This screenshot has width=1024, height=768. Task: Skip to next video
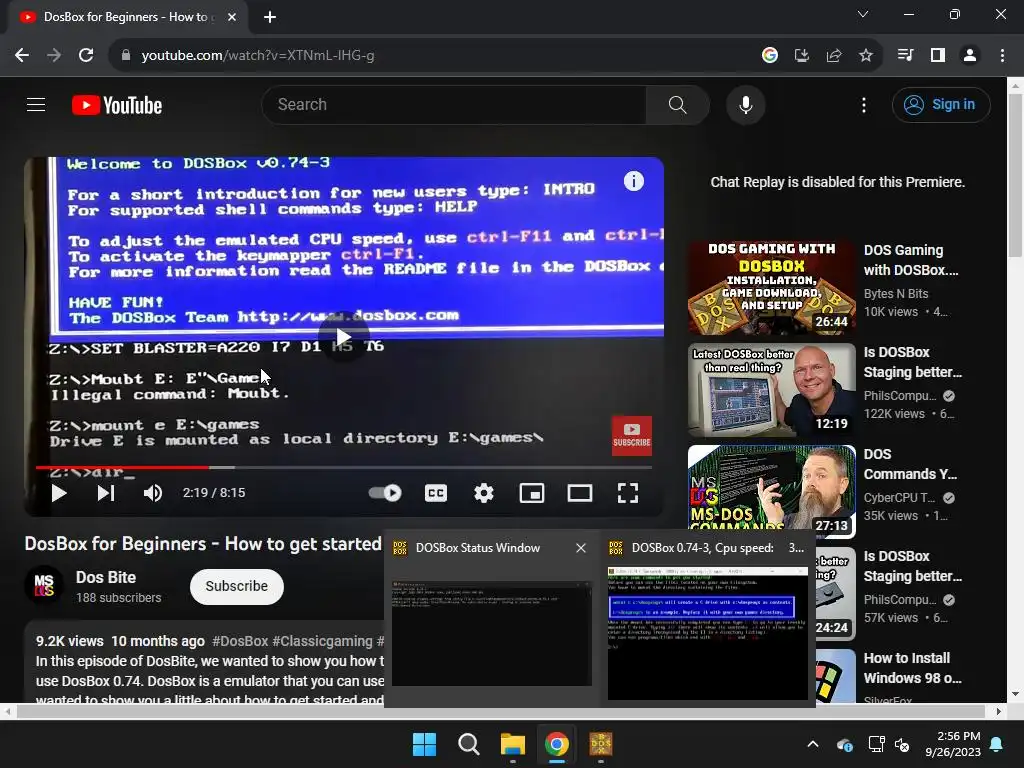pyautogui.click(x=106, y=493)
